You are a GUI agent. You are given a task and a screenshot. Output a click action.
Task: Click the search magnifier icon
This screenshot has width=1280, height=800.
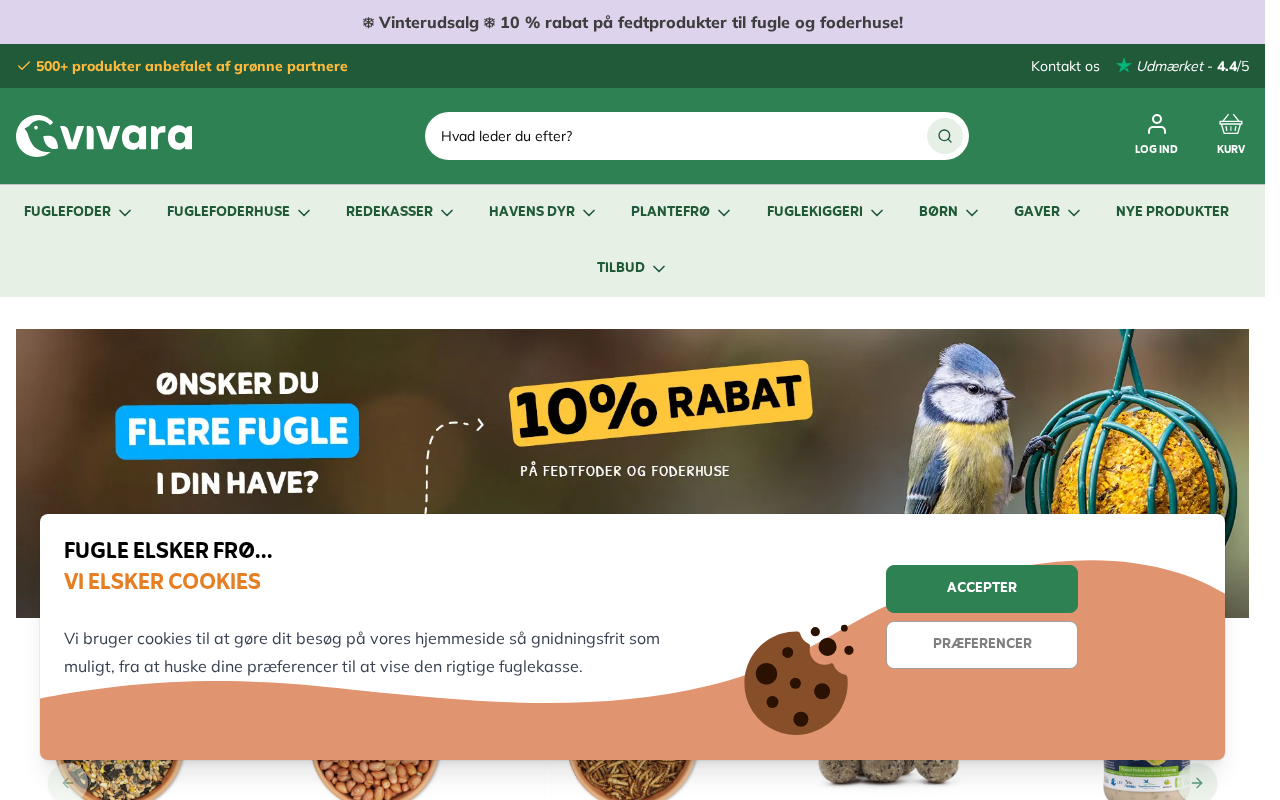click(x=944, y=136)
